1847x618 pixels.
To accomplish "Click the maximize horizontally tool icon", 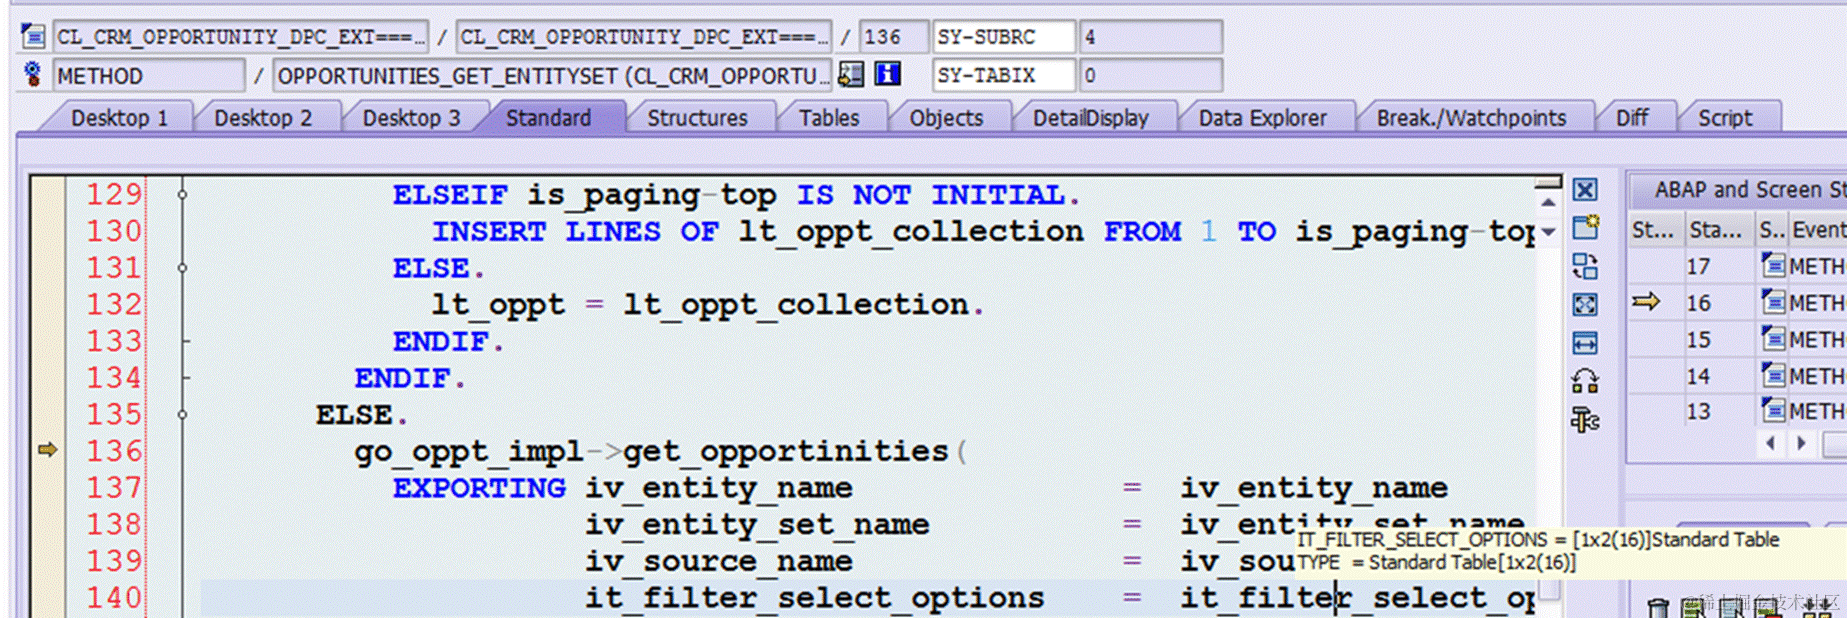I will click(x=1585, y=343).
